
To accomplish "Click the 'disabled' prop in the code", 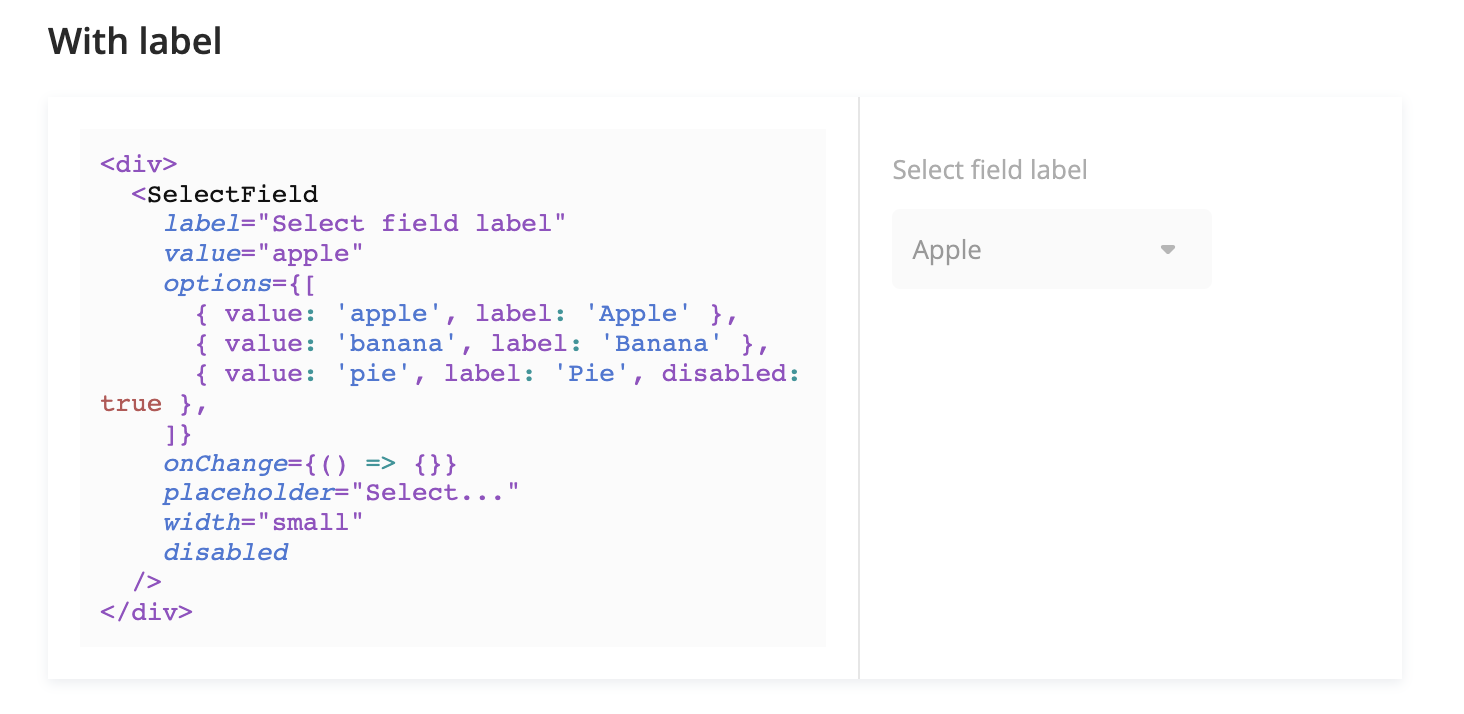I will (226, 552).
